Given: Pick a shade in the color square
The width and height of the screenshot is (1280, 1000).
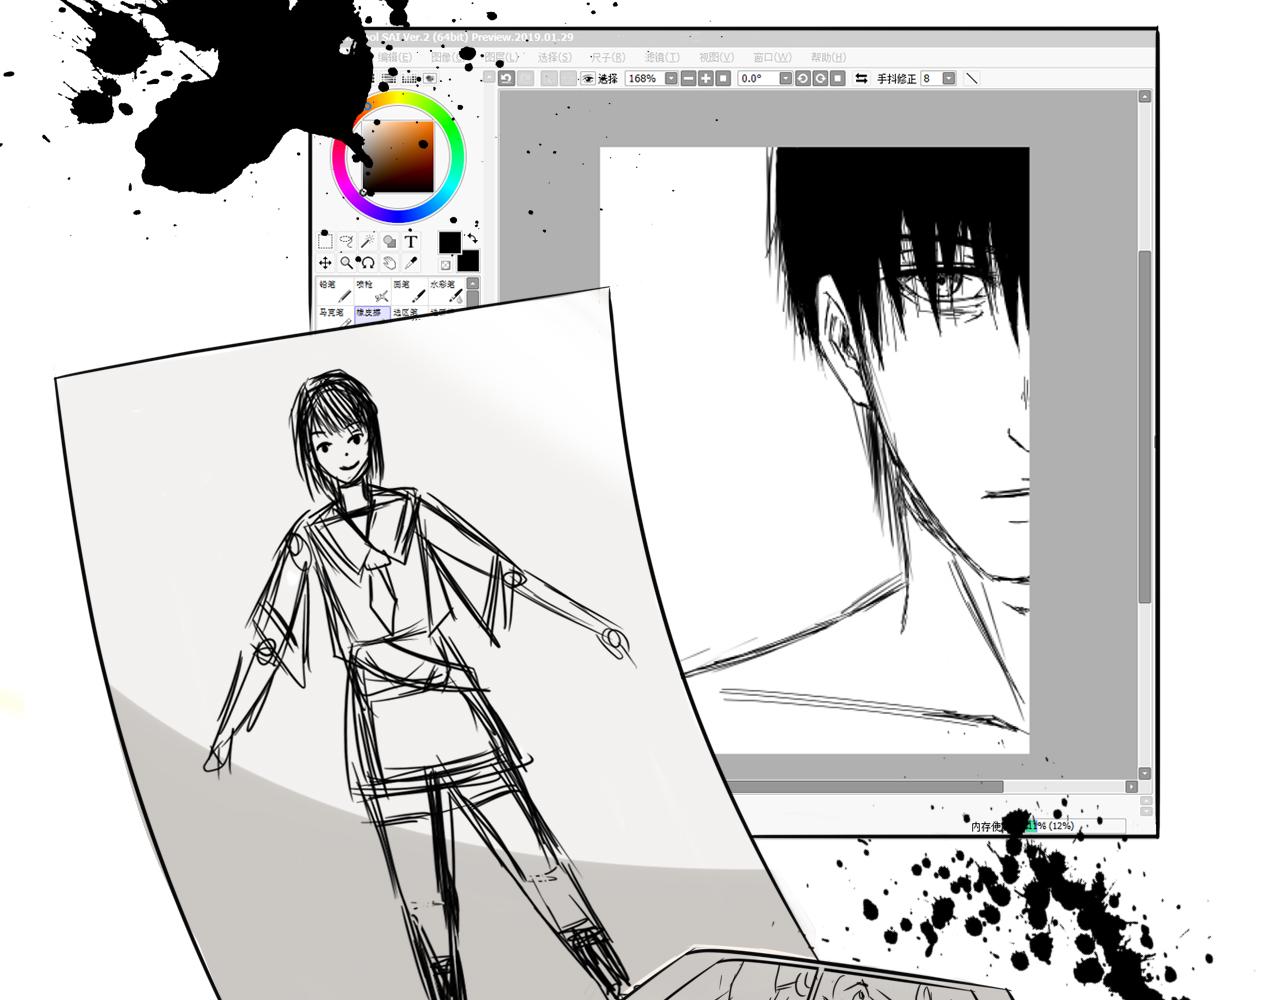Looking at the screenshot, I should (399, 157).
